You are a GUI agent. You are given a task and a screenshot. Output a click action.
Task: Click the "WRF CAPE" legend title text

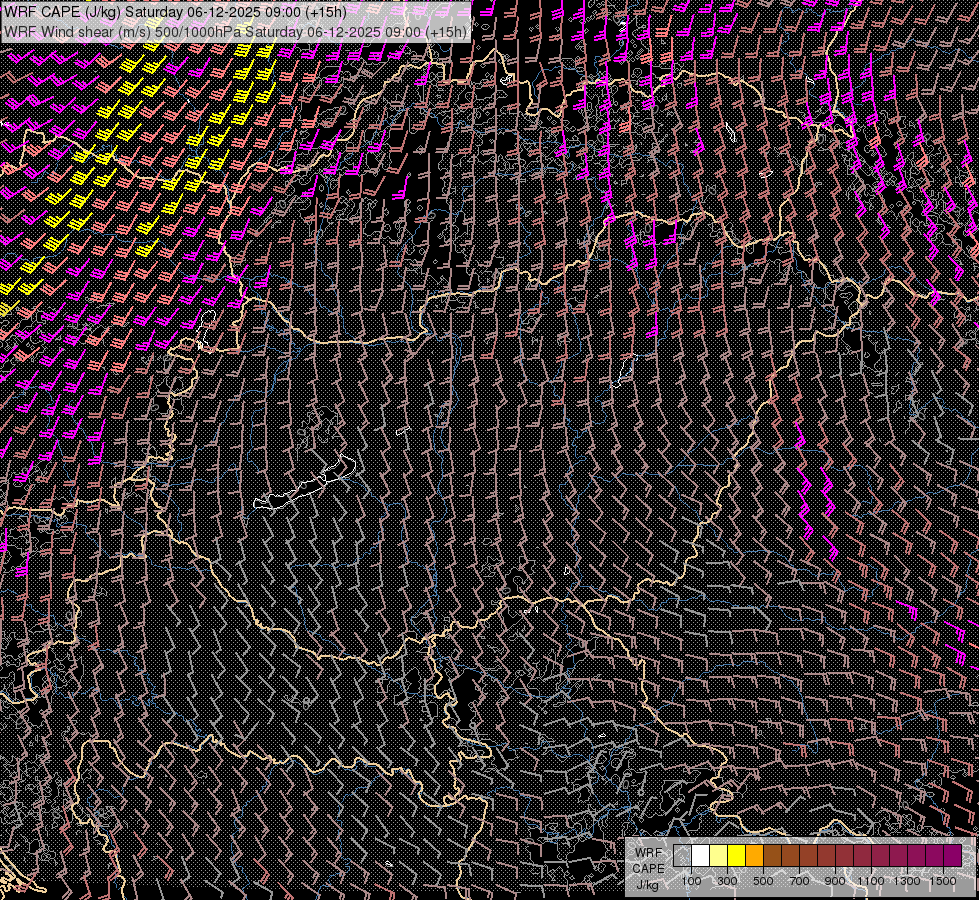click(x=648, y=860)
